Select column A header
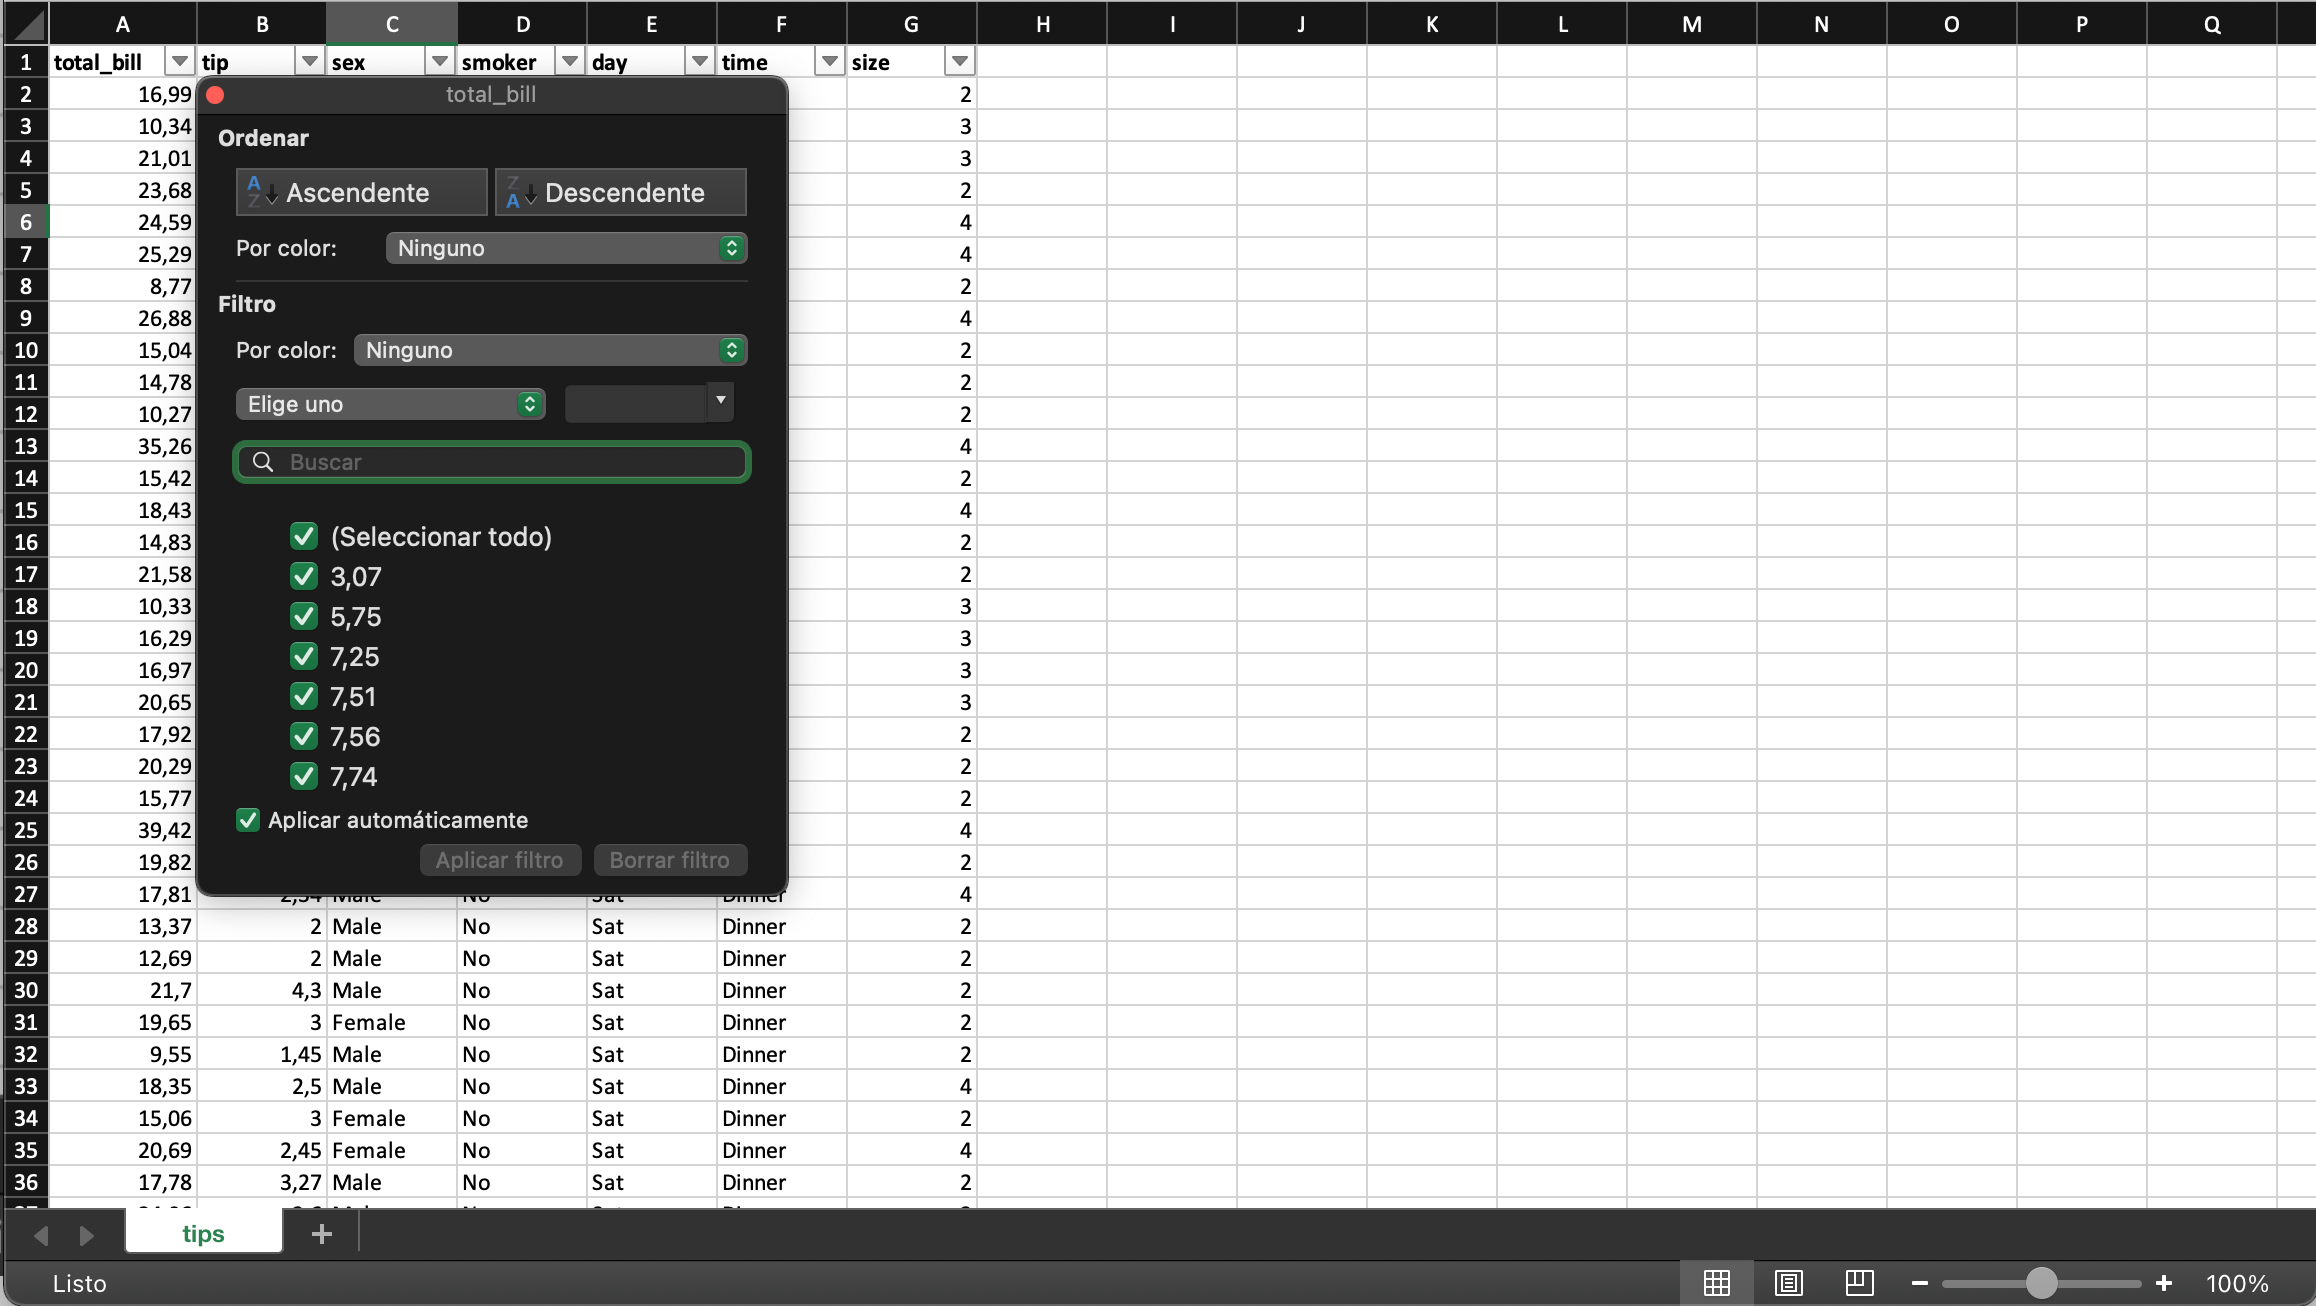 pos(122,24)
